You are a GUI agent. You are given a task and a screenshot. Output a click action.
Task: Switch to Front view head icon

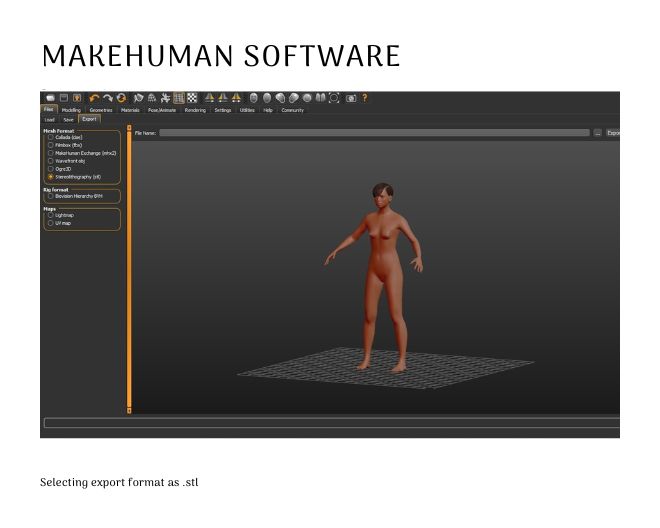(x=253, y=98)
